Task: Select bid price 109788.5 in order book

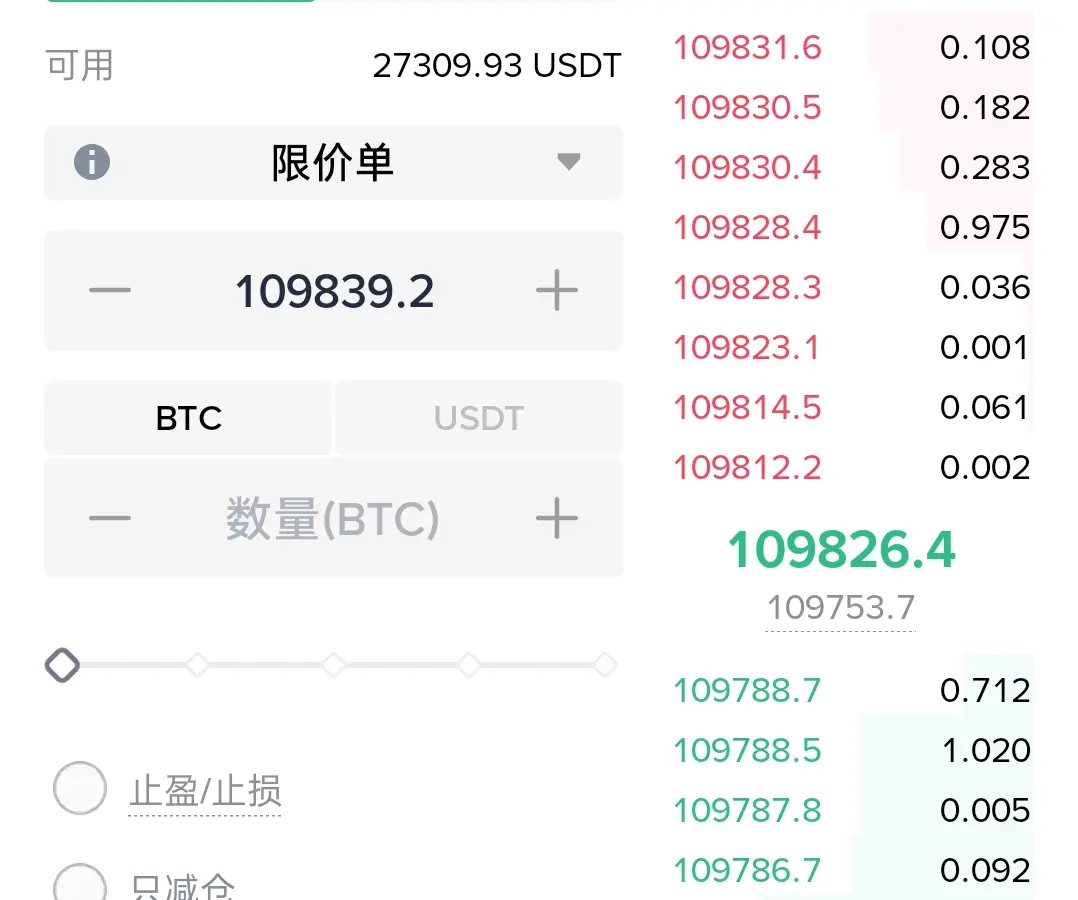Action: tap(747, 750)
